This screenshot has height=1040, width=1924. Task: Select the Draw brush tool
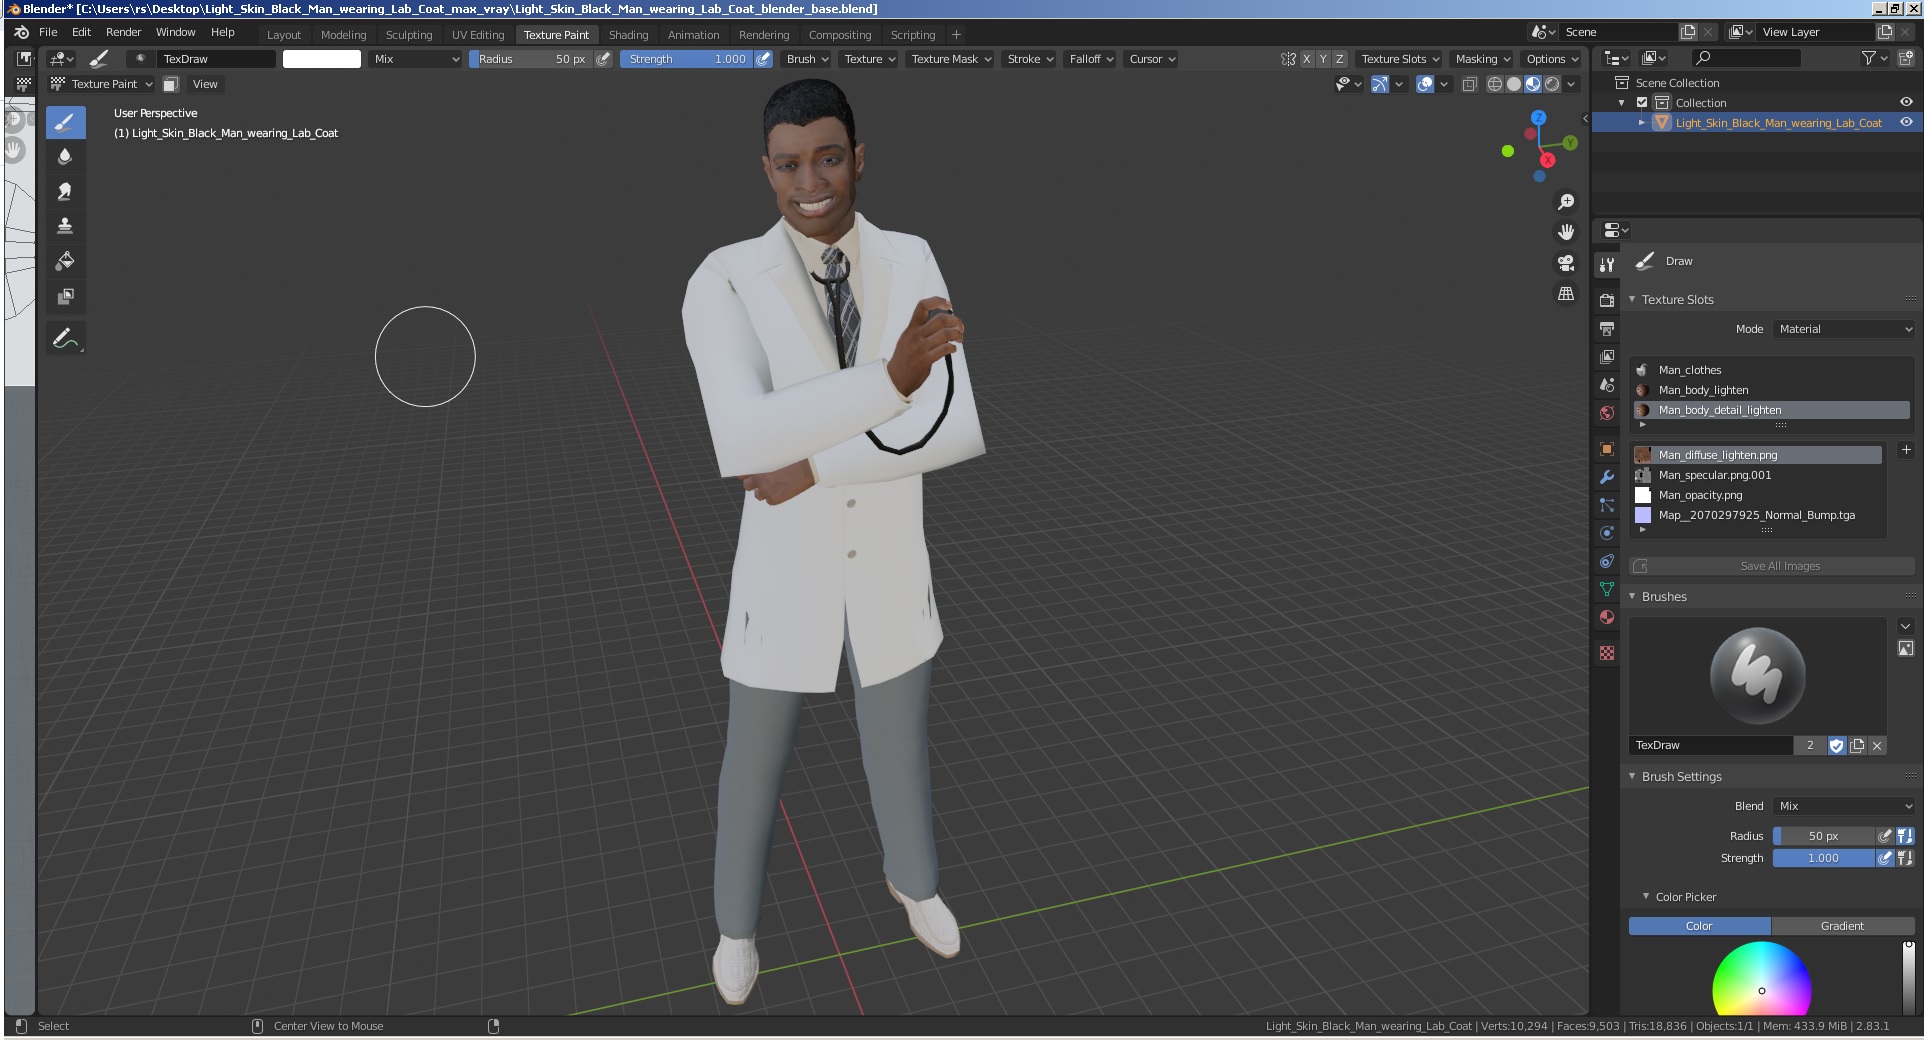pyautogui.click(x=65, y=123)
